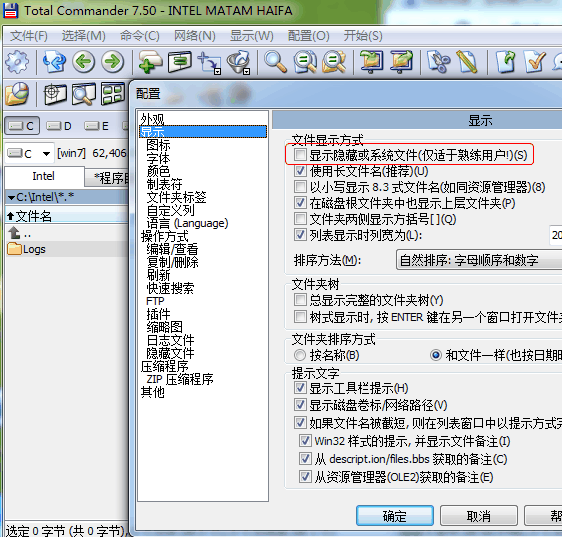The height and width of the screenshot is (537, 562).
Task: Uncheck 使用长文件名(推荐) option
Action: pos(300,171)
